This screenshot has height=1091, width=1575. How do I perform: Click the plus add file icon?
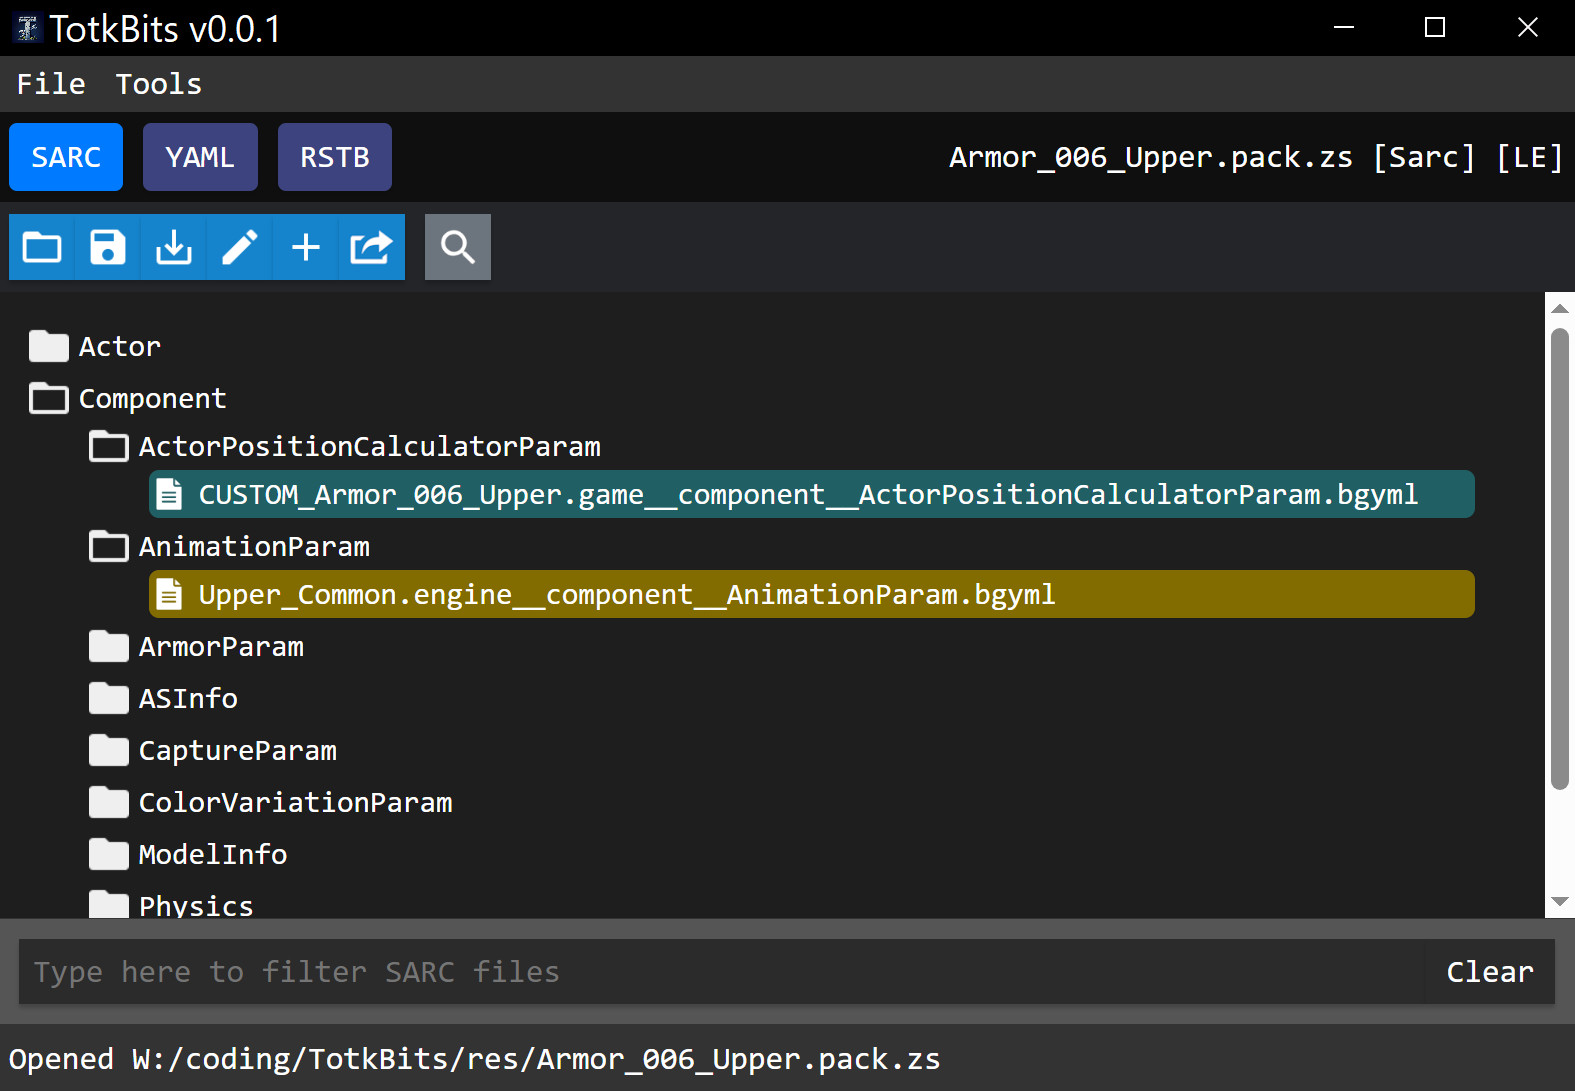306,247
